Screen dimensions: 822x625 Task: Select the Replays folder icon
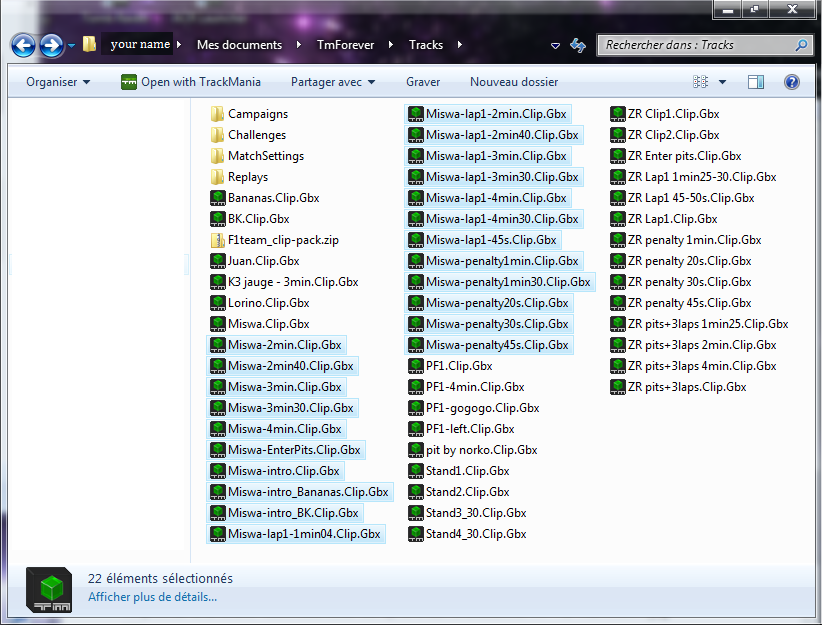217,177
